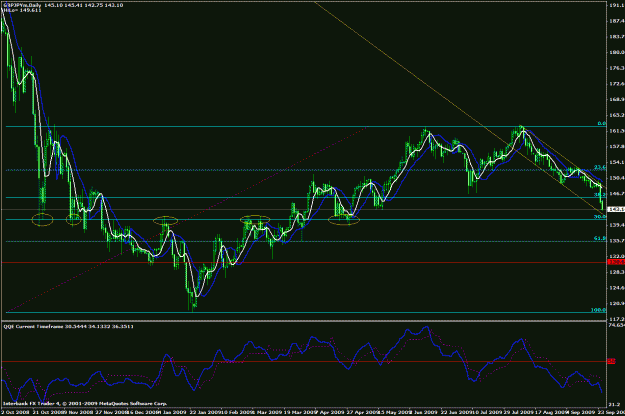625x416 pixels.
Task: Click the 120.9 price scale value
Action: 617,303
